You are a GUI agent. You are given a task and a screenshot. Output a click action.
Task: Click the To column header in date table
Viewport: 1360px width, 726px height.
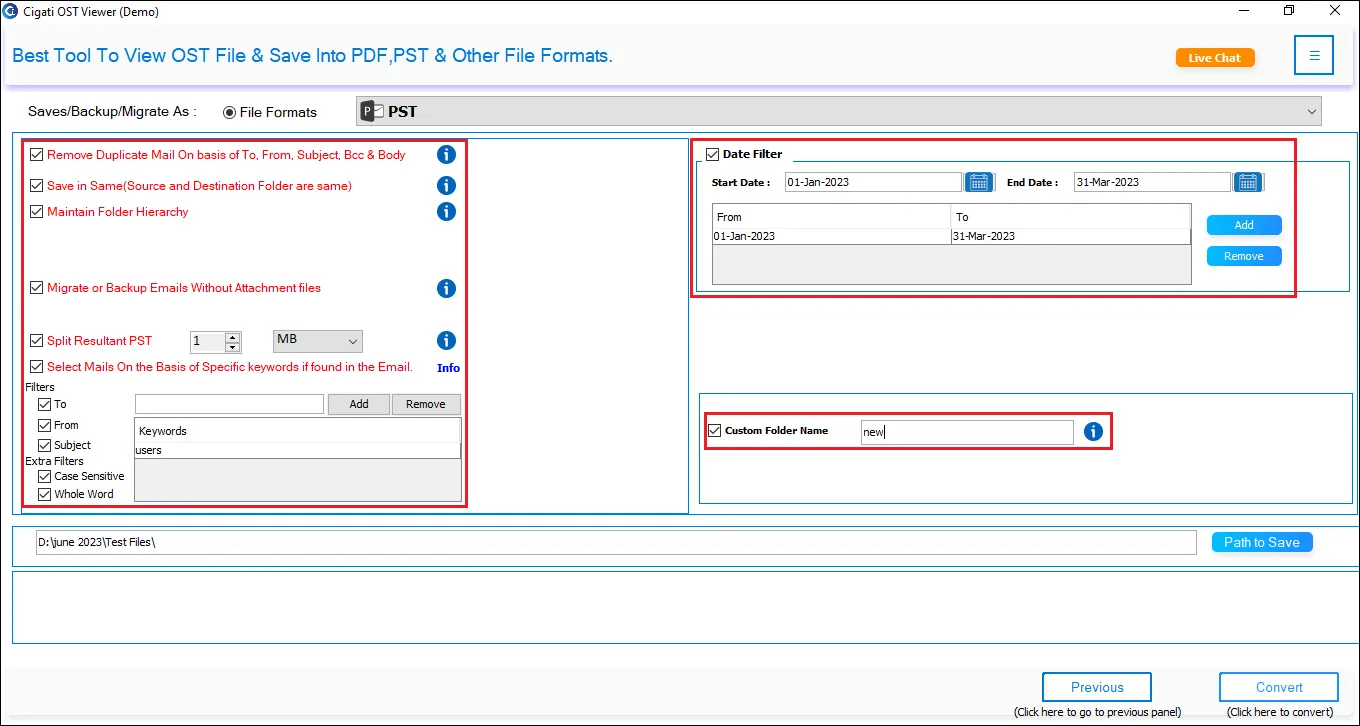1071,217
